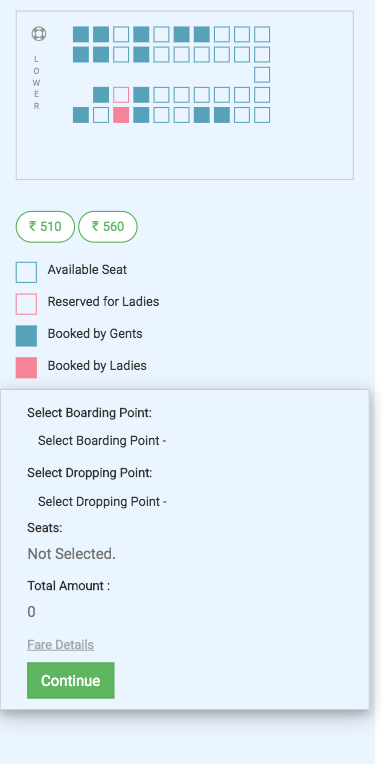Click the Reserved for Ladies legend box
The image size is (382, 764).
click(26, 304)
